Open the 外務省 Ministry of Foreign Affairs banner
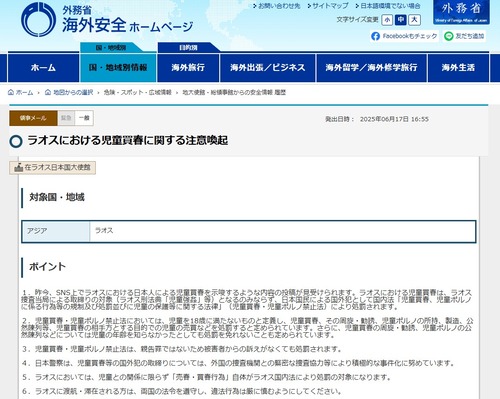The image size is (500, 399). coord(461,12)
